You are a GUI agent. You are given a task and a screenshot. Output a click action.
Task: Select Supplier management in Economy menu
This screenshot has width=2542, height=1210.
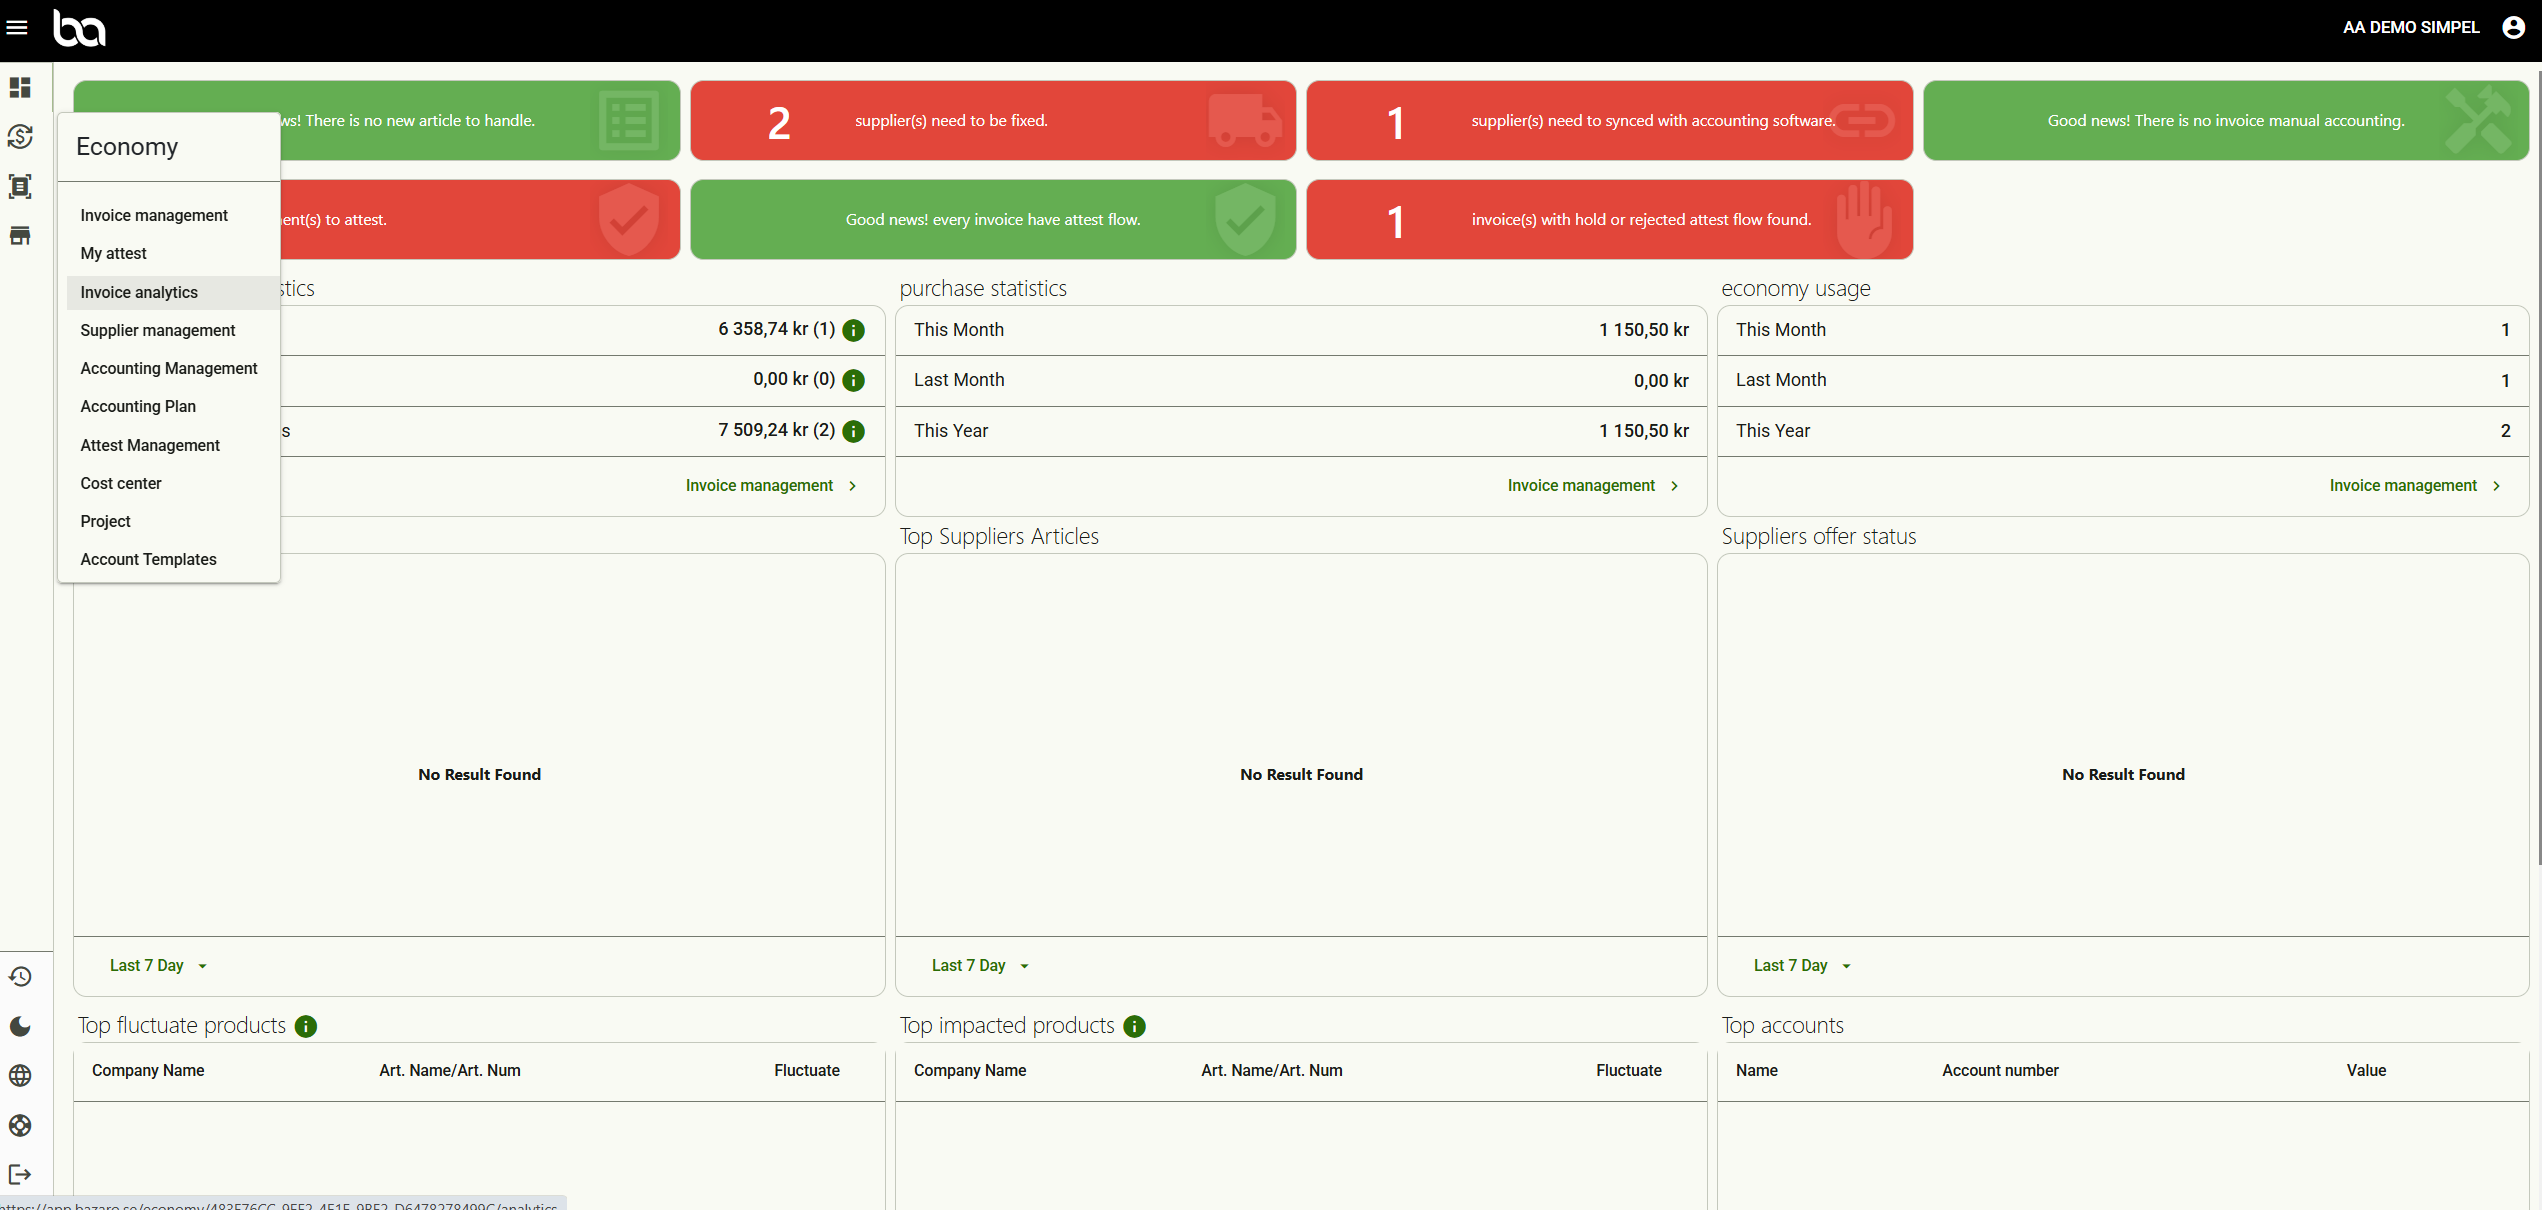[158, 330]
